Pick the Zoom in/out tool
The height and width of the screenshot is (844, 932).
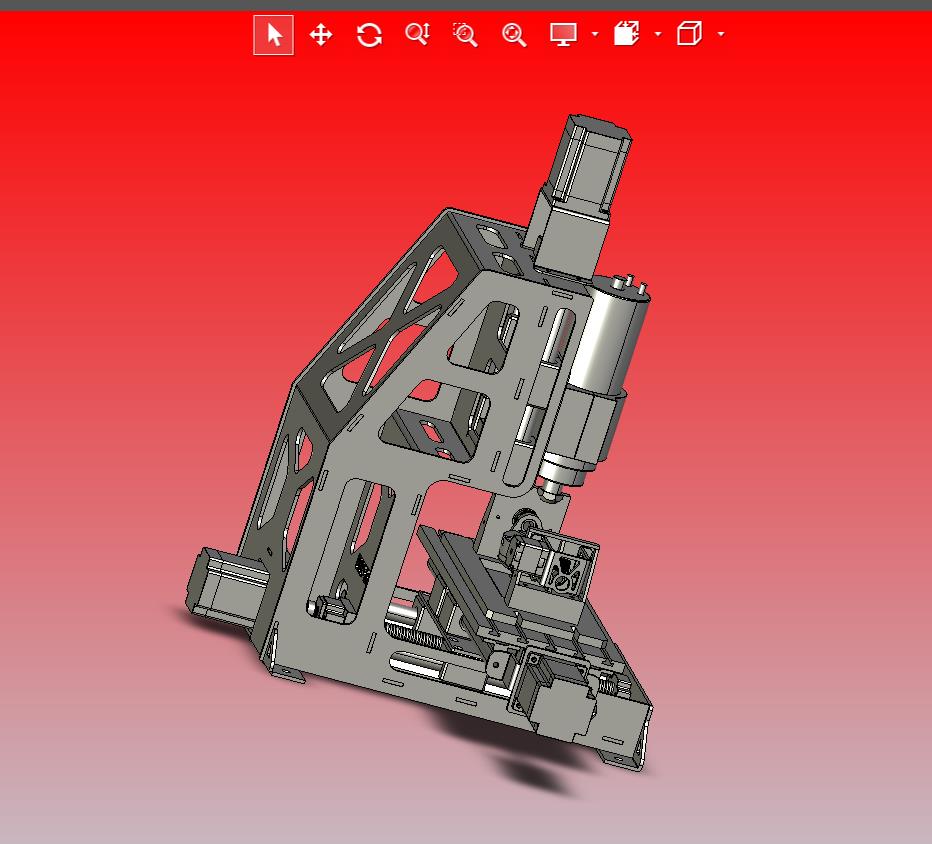[x=417, y=34]
